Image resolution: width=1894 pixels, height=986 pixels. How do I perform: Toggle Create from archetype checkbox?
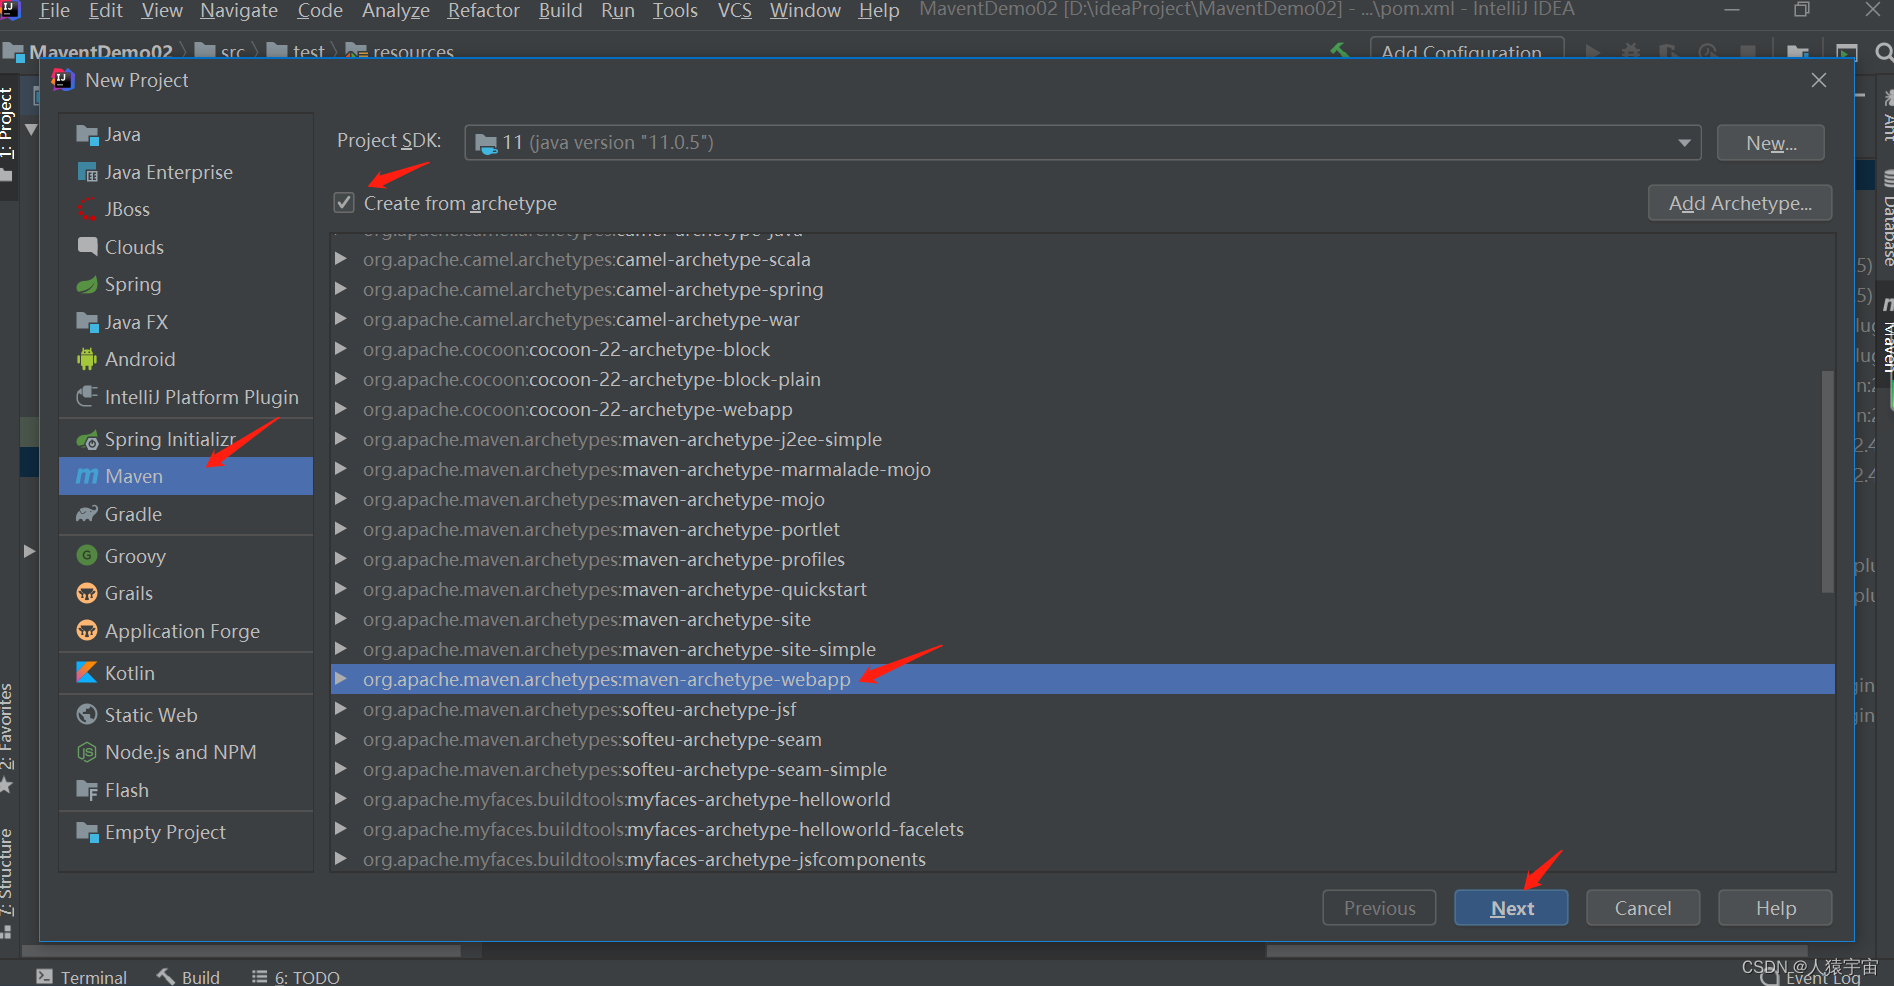point(344,203)
